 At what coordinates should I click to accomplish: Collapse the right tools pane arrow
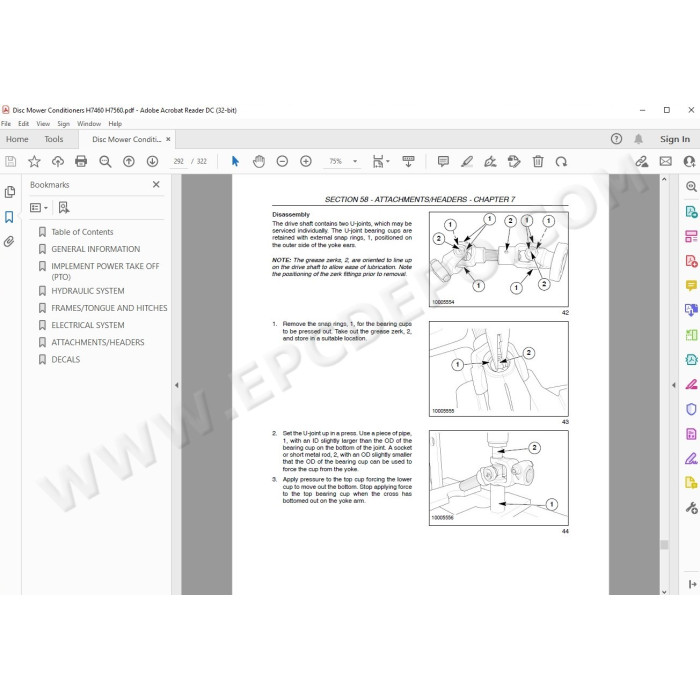coord(674,385)
